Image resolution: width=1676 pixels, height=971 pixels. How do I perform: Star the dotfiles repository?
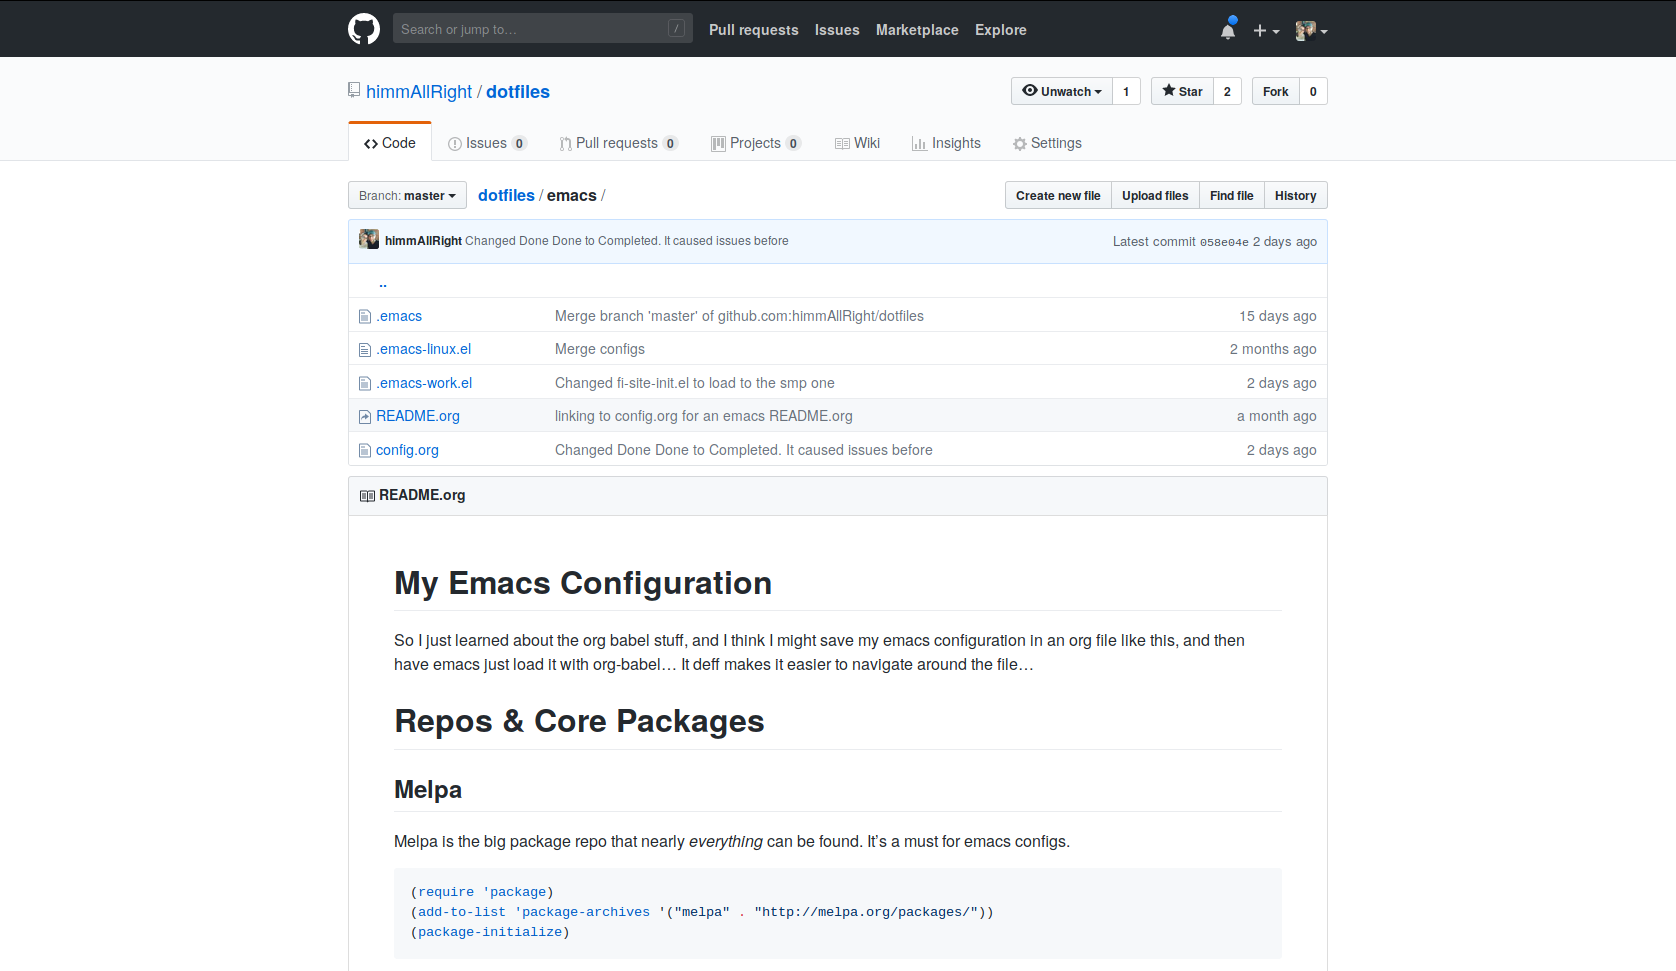(1182, 91)
